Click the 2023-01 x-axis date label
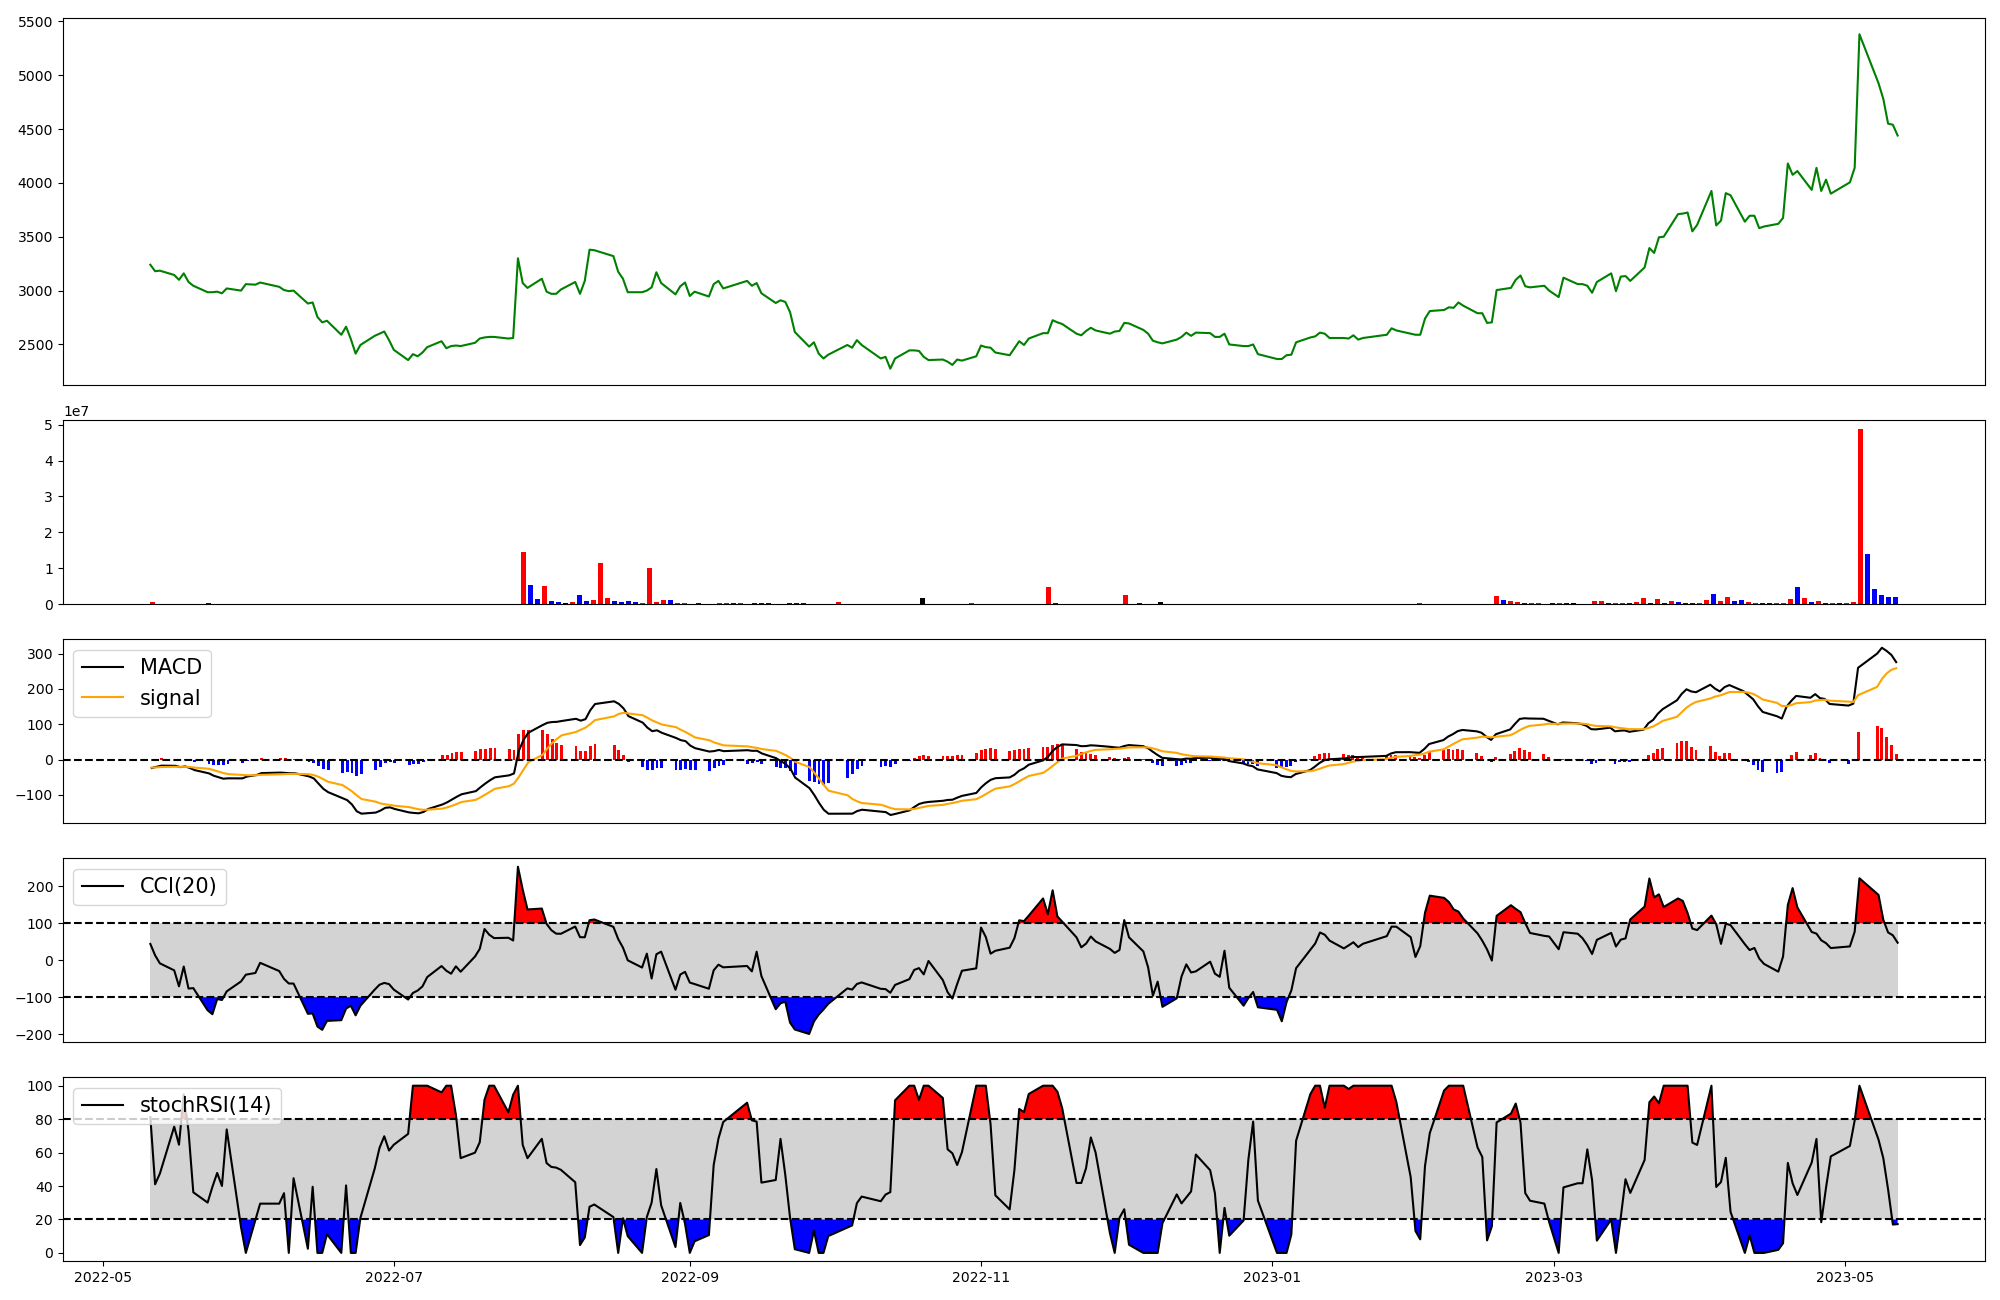This screenshot has height=1300, width=2000. tap(1272, 1277)
